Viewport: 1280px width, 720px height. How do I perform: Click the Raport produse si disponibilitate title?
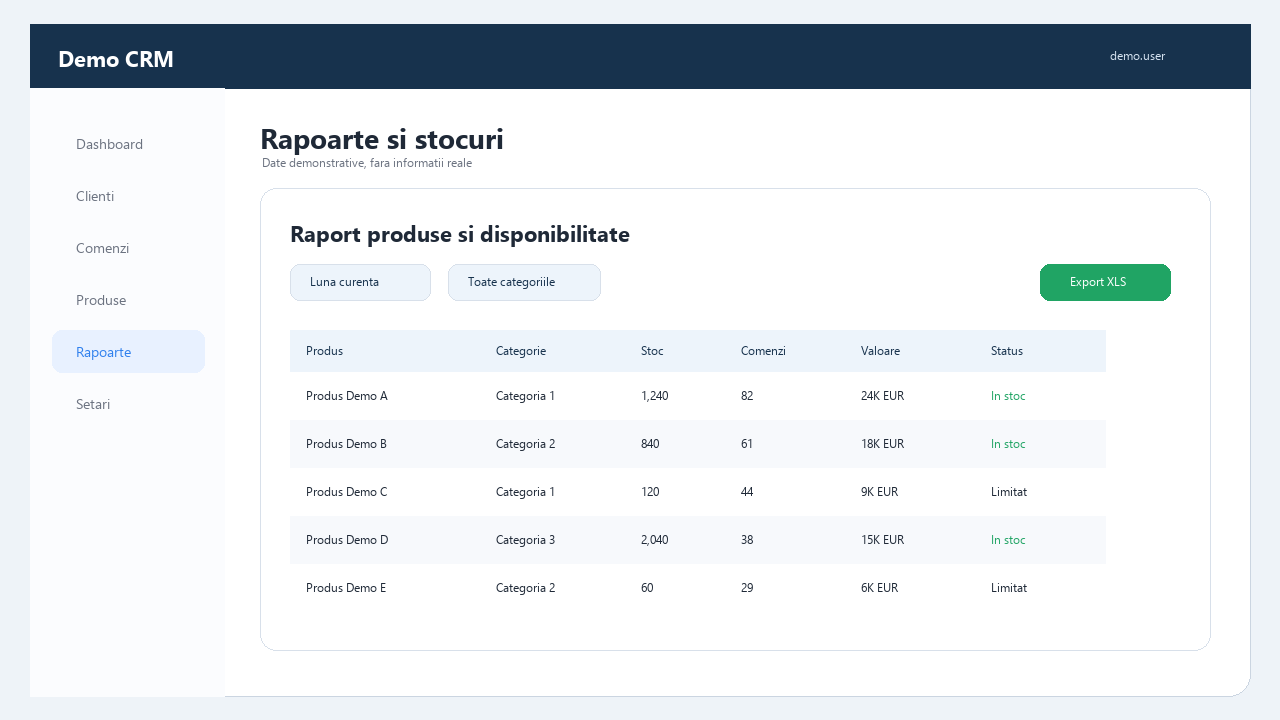(460, 235)
